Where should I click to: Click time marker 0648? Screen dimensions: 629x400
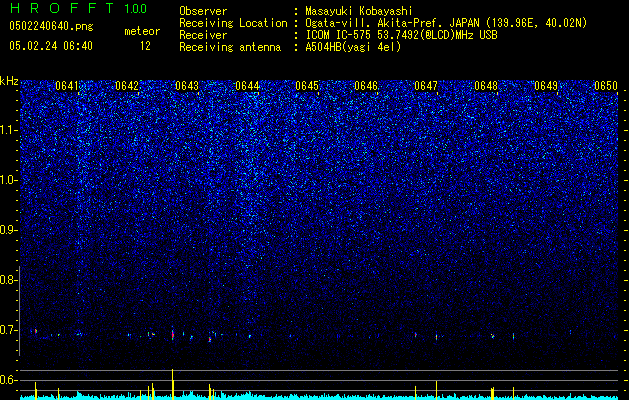[486, 86]
